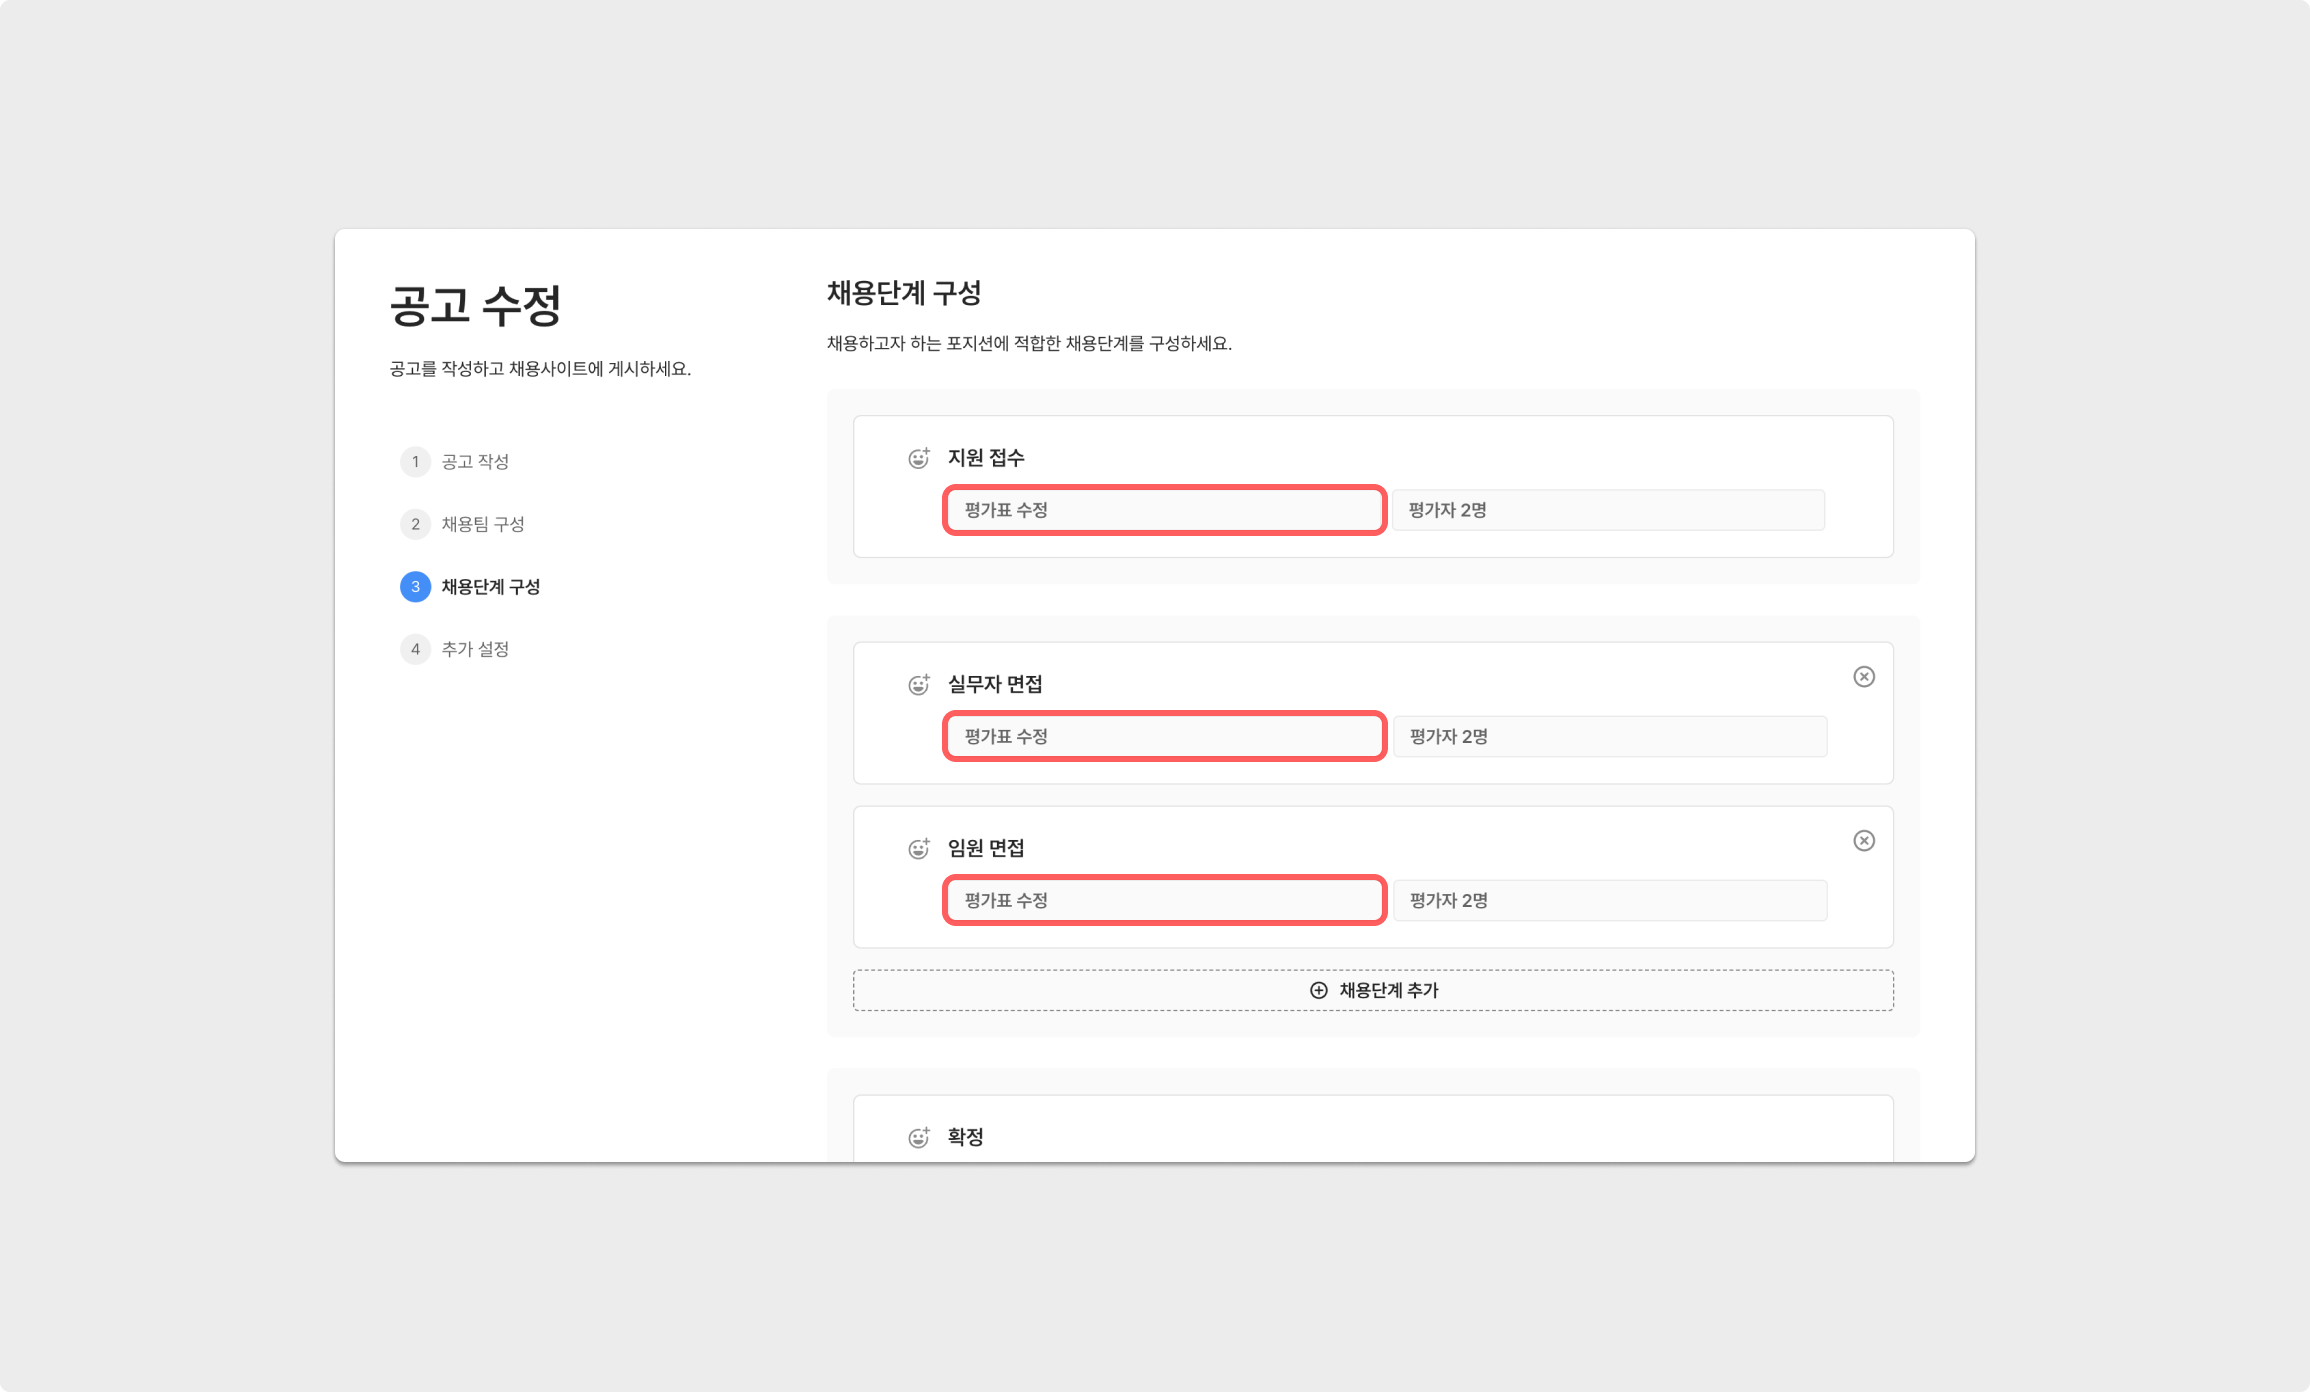
Task: Go to step 1 공고 작성
Action: tap(474, 462)
